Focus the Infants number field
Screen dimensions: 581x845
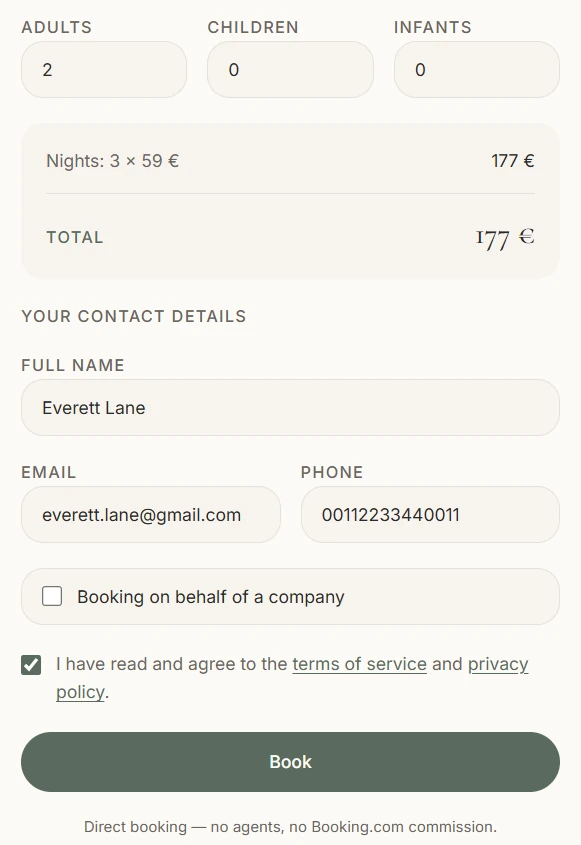(477, 70)
